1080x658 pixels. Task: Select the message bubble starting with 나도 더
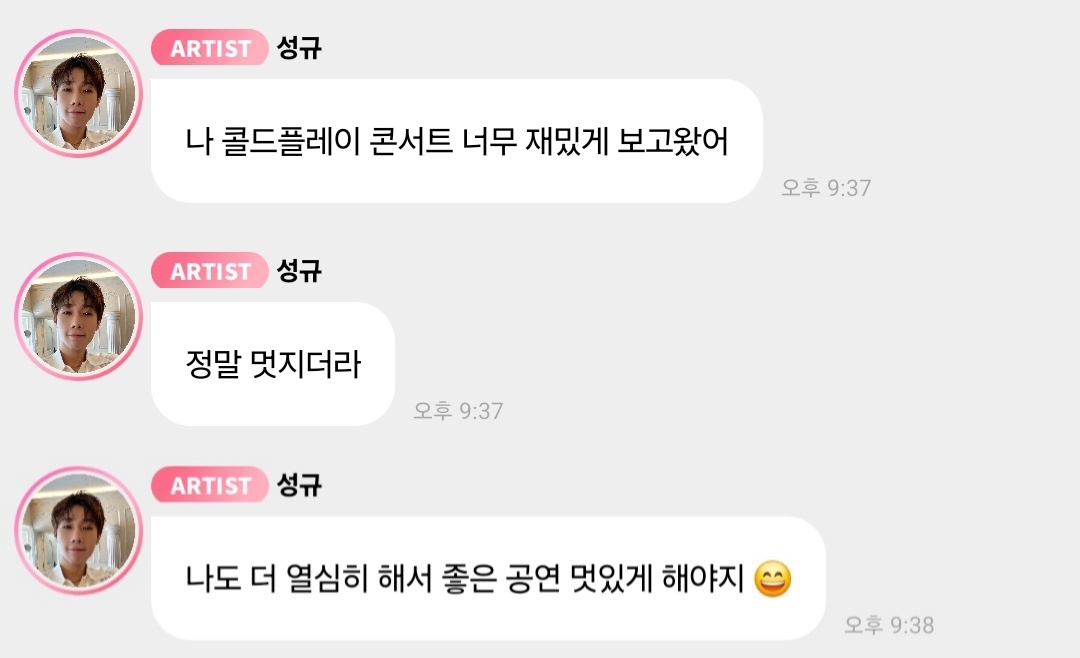point(488,578)
